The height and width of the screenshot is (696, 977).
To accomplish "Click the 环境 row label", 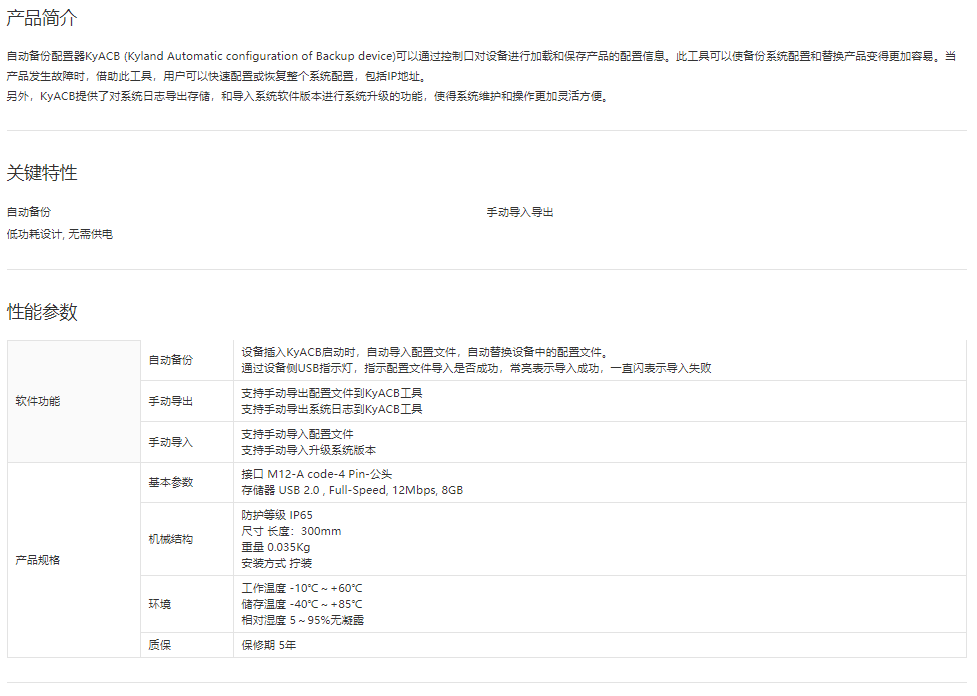I will (x=160, y=604).
